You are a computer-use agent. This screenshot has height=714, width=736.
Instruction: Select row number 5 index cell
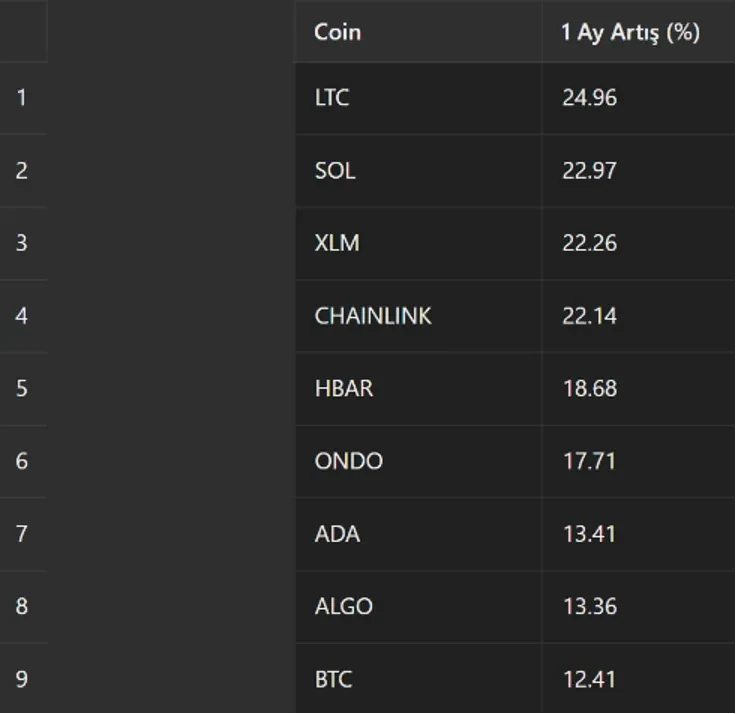(x=23, y=389)
